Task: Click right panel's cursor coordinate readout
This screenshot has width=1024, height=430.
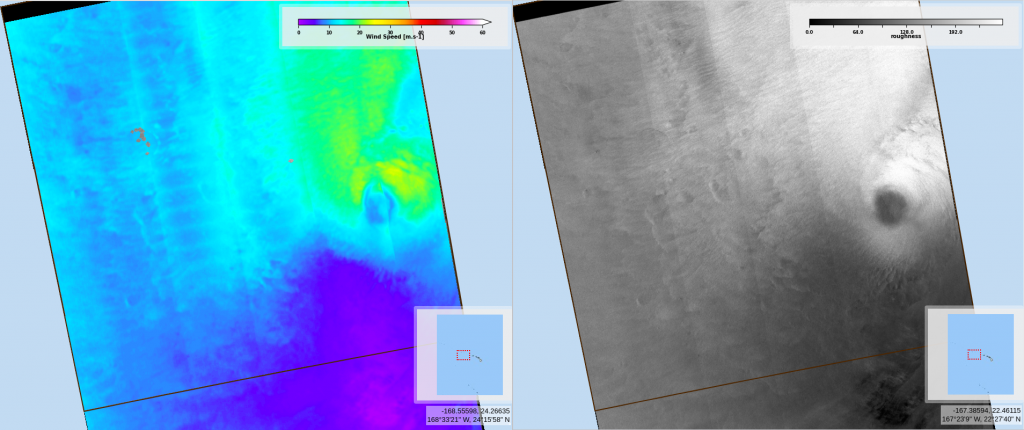Action: (x=980, y=415)
